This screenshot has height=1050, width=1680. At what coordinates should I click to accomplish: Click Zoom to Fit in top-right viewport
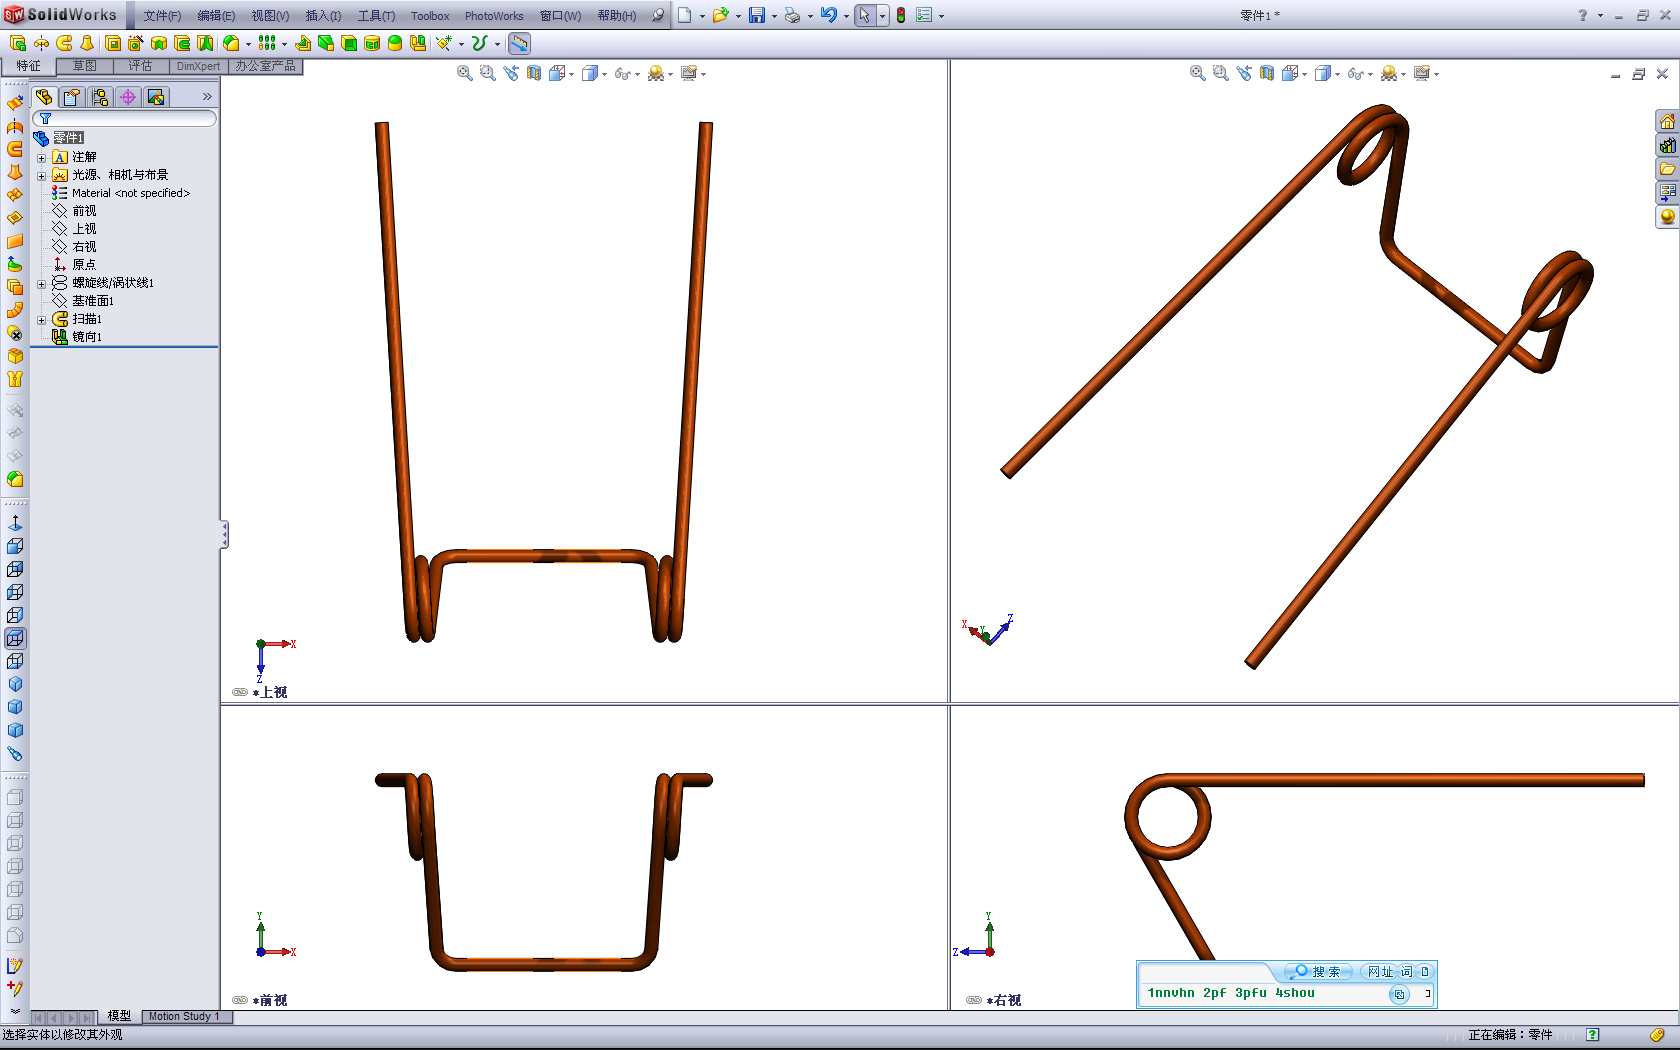coord(1198,73)
